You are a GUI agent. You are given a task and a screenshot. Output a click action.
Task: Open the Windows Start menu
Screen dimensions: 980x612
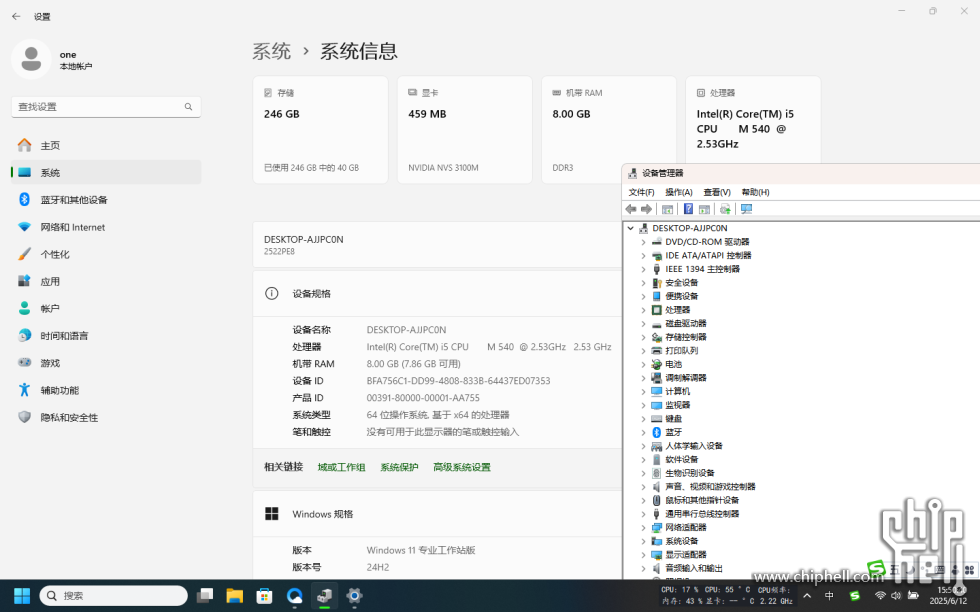[x=22, y=596]
